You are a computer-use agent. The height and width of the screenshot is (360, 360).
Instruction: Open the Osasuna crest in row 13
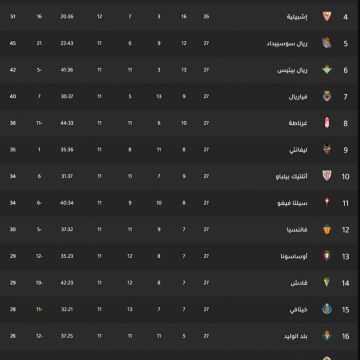[327, 256]
